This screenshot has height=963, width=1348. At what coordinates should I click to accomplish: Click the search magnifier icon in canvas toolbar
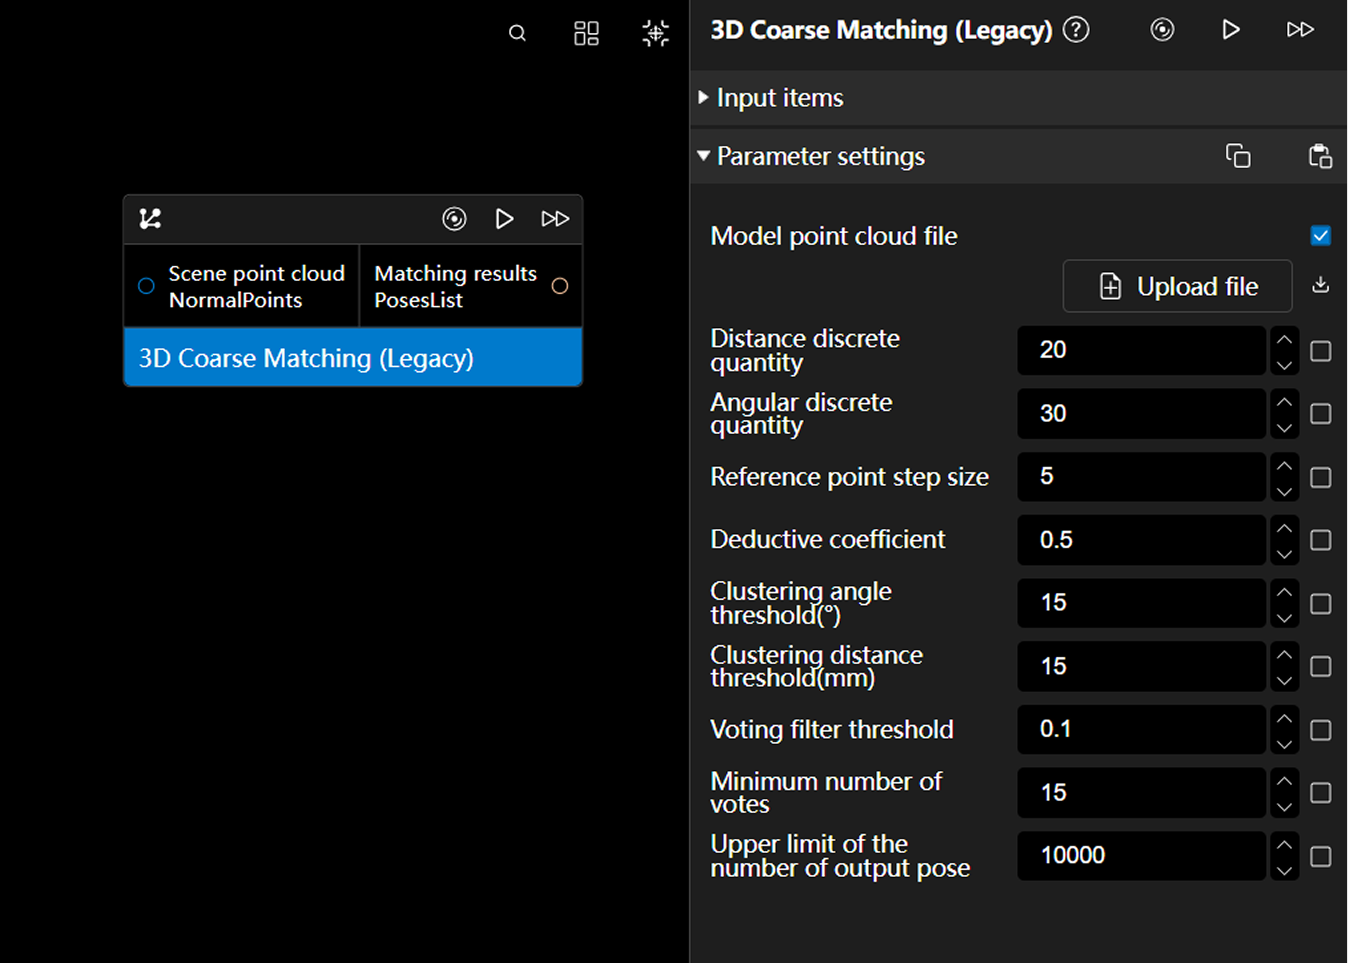tap(517, 33)
